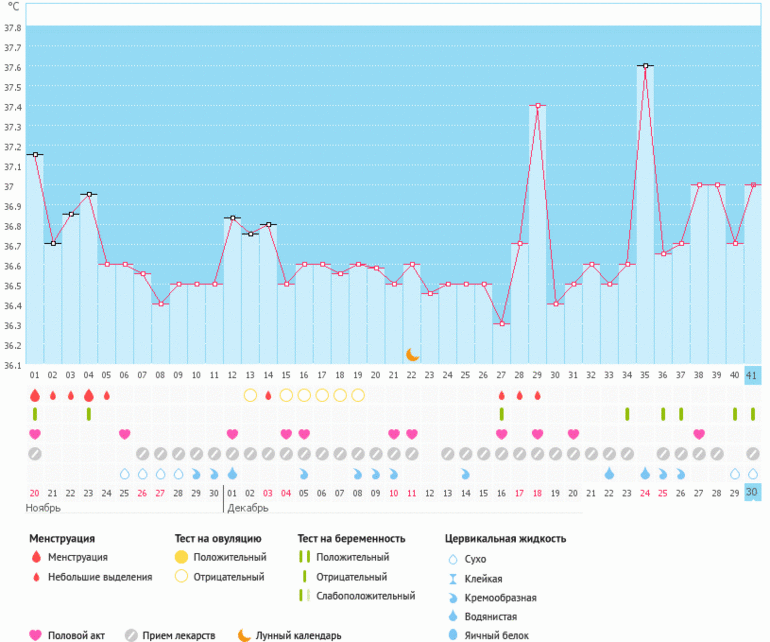Click the heart icon on cycle day 38
Viewport: 770px width, 642px height.
tap(699, 434)
